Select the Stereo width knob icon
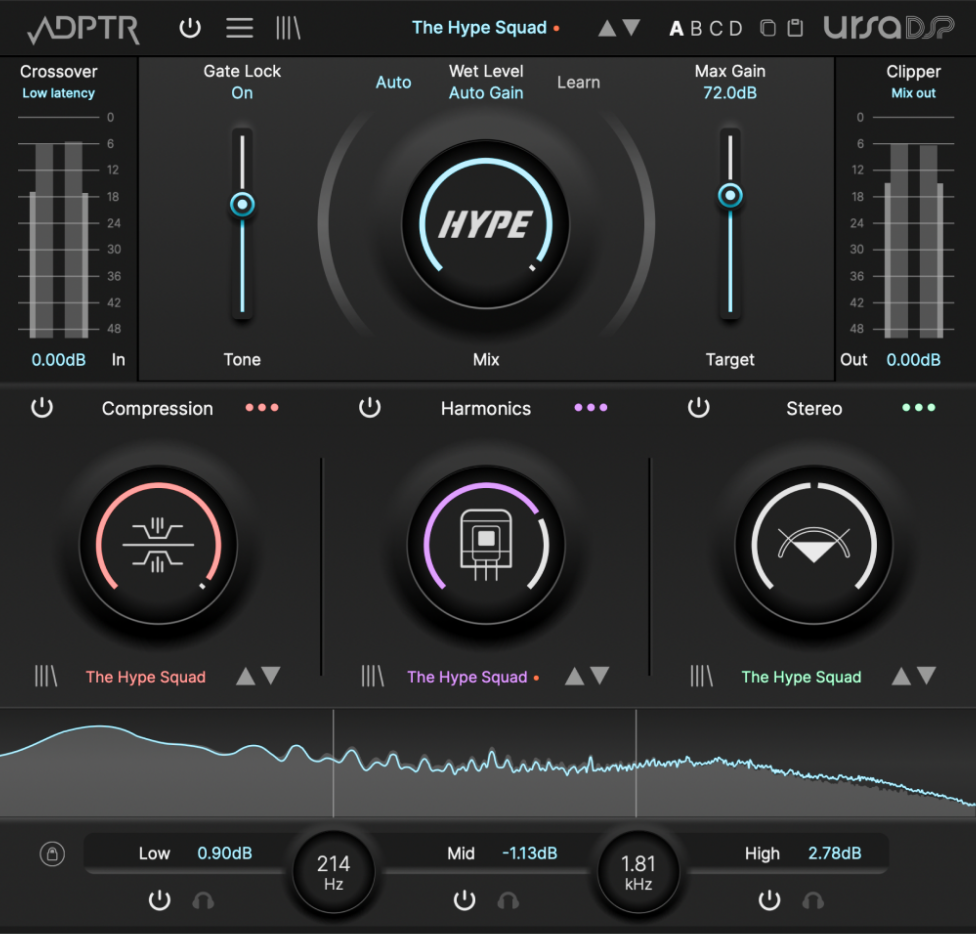The image size is (976, 934). coord(814,545)
